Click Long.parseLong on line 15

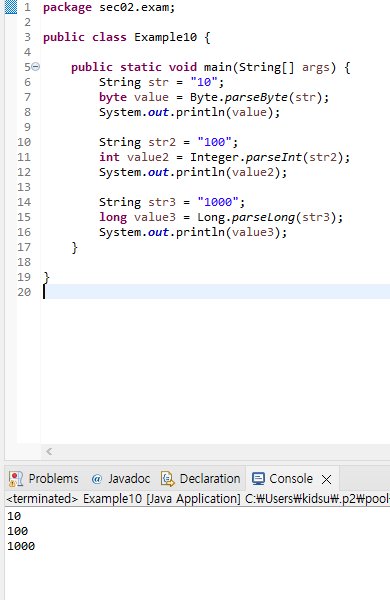tap(270, 217)
